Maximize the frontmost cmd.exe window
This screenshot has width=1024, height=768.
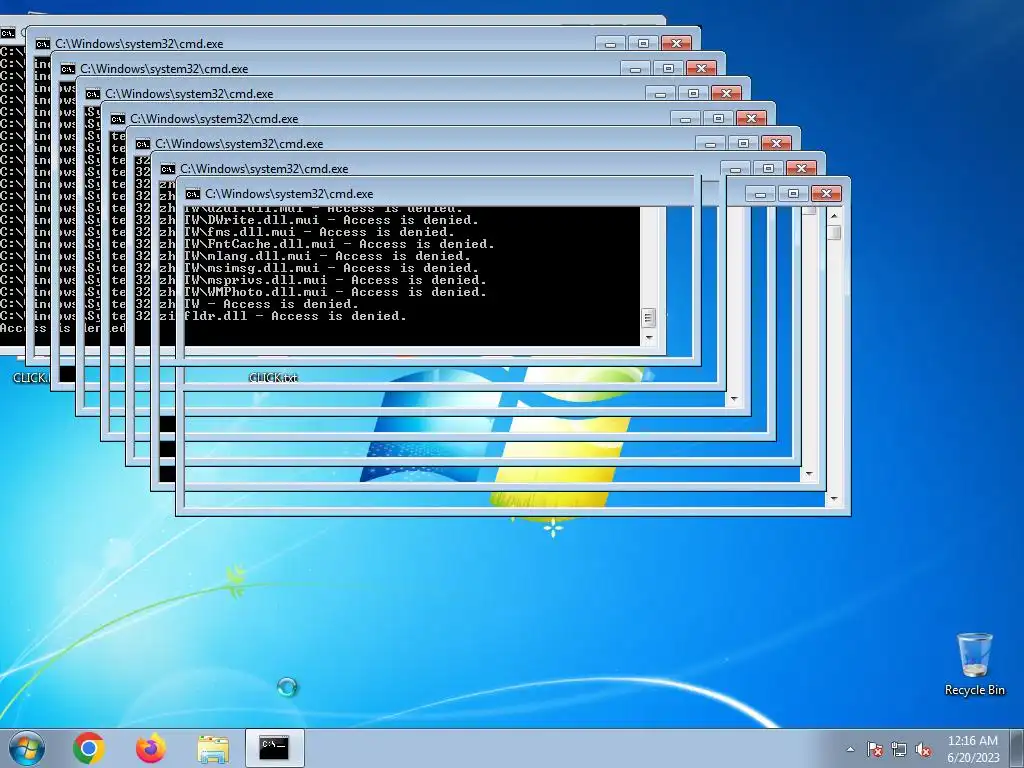click(x=793, y=193)
